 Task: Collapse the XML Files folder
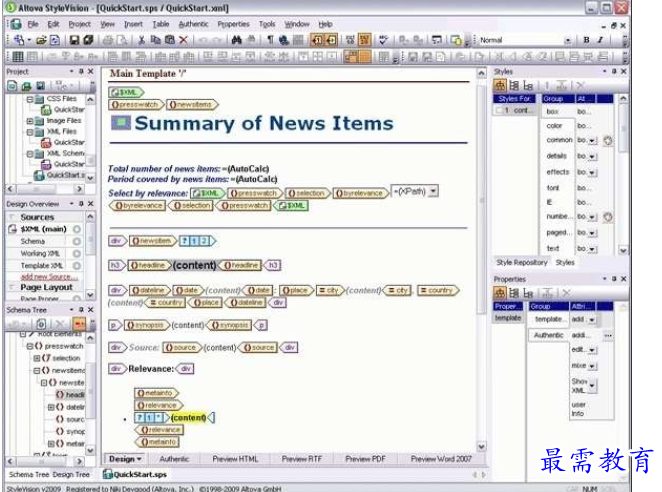[x=30, y=132]
